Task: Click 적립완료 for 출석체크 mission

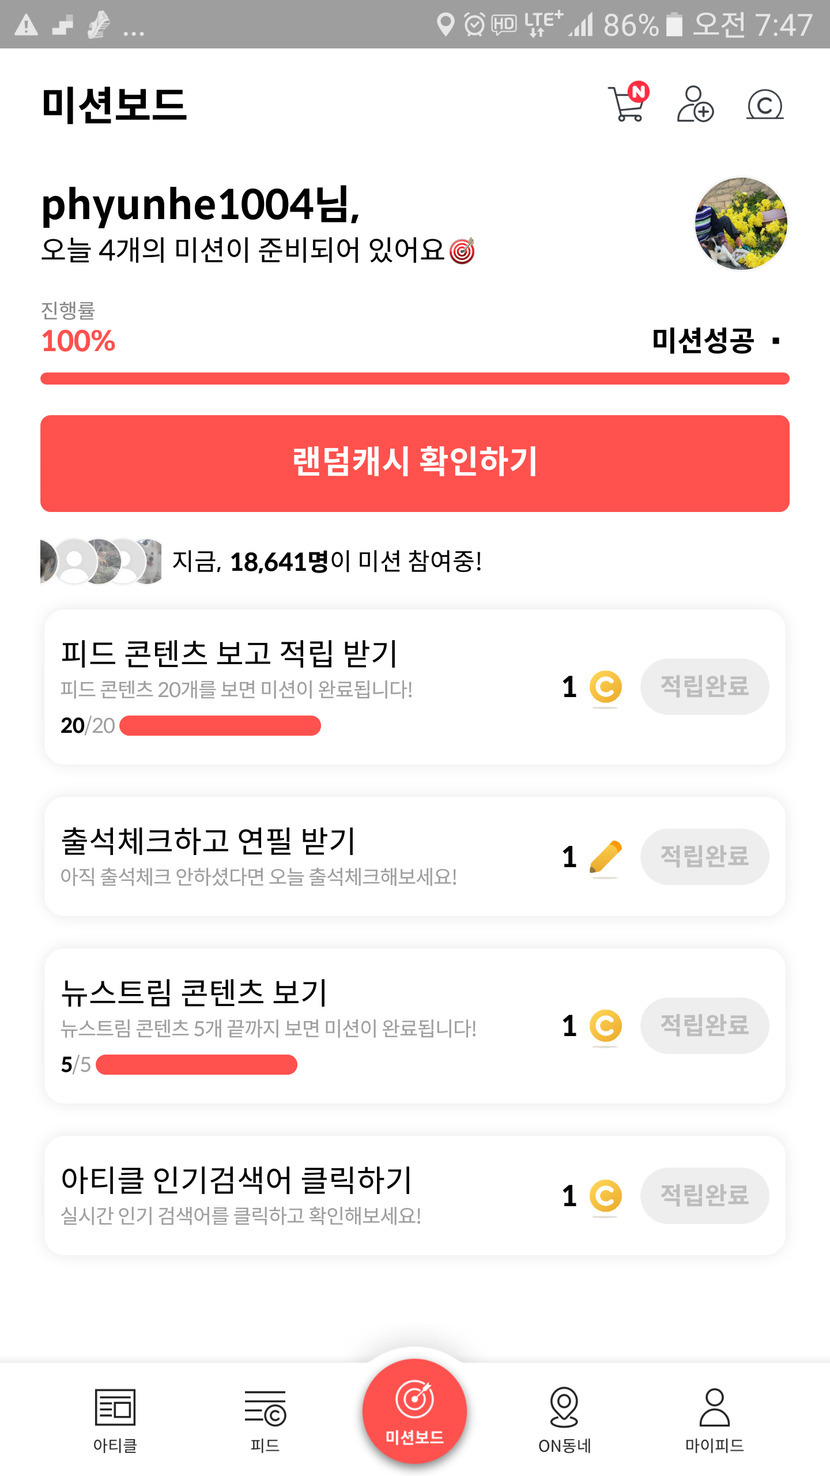Action: tap(704, 856)
